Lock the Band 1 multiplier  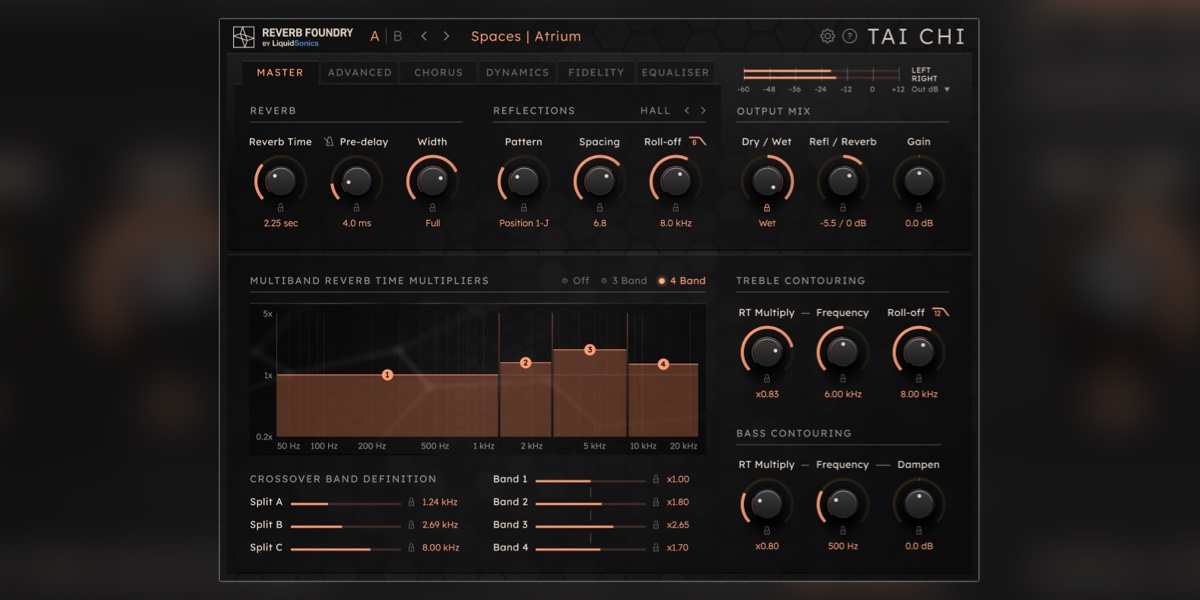point(656,480)
